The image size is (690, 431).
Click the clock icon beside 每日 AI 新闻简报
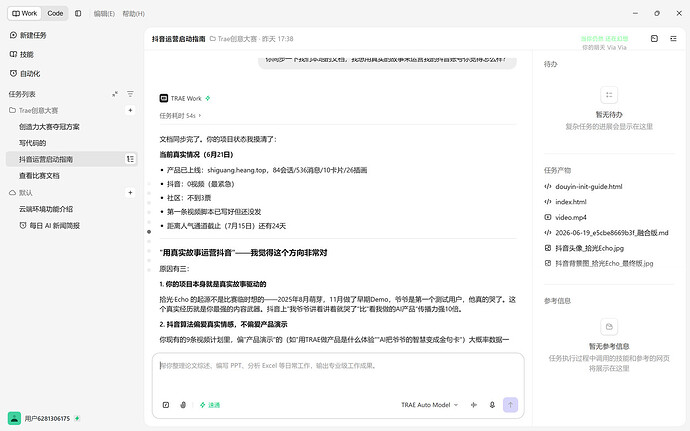tap(23, 225)
